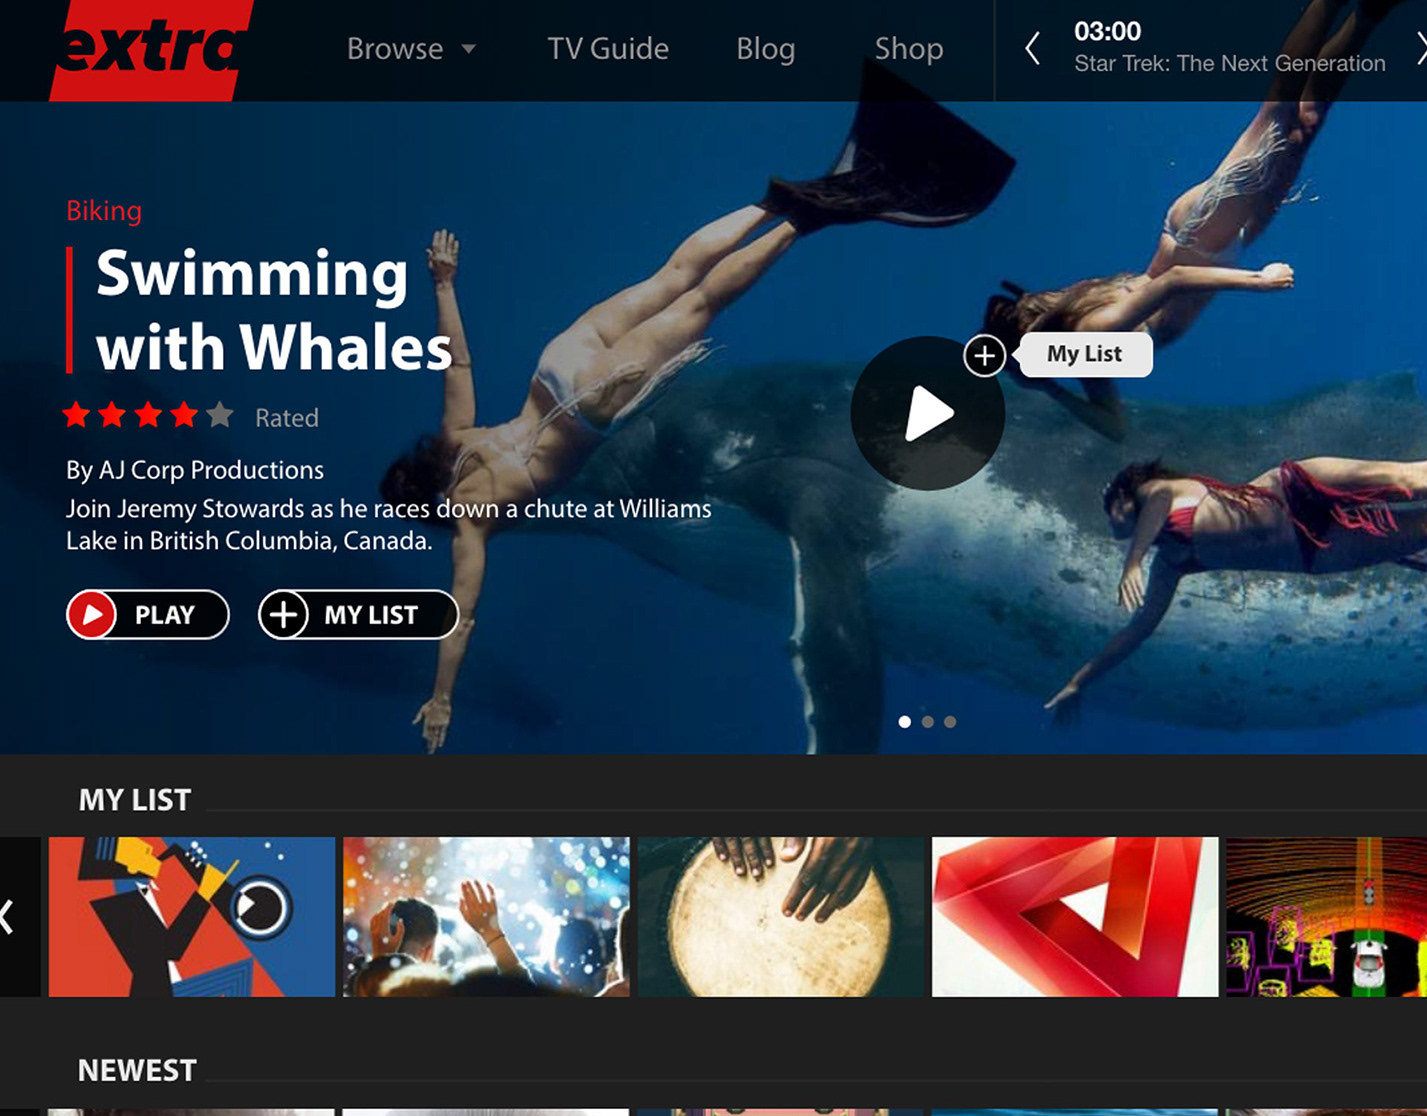Screen dimensions: 1427x1116
Task: Open the concert crowd thumbnail
Action: (x=486, y=917)
